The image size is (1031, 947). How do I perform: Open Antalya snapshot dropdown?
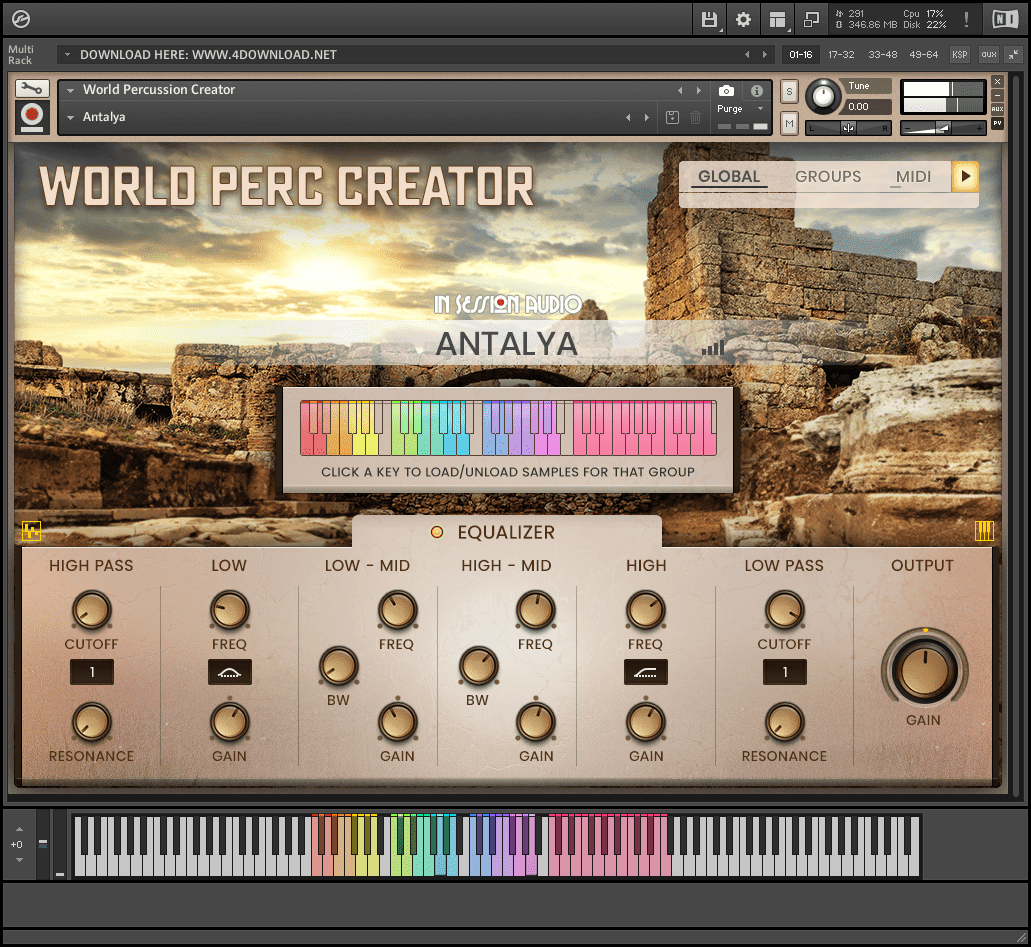click(x=70, y=118)
